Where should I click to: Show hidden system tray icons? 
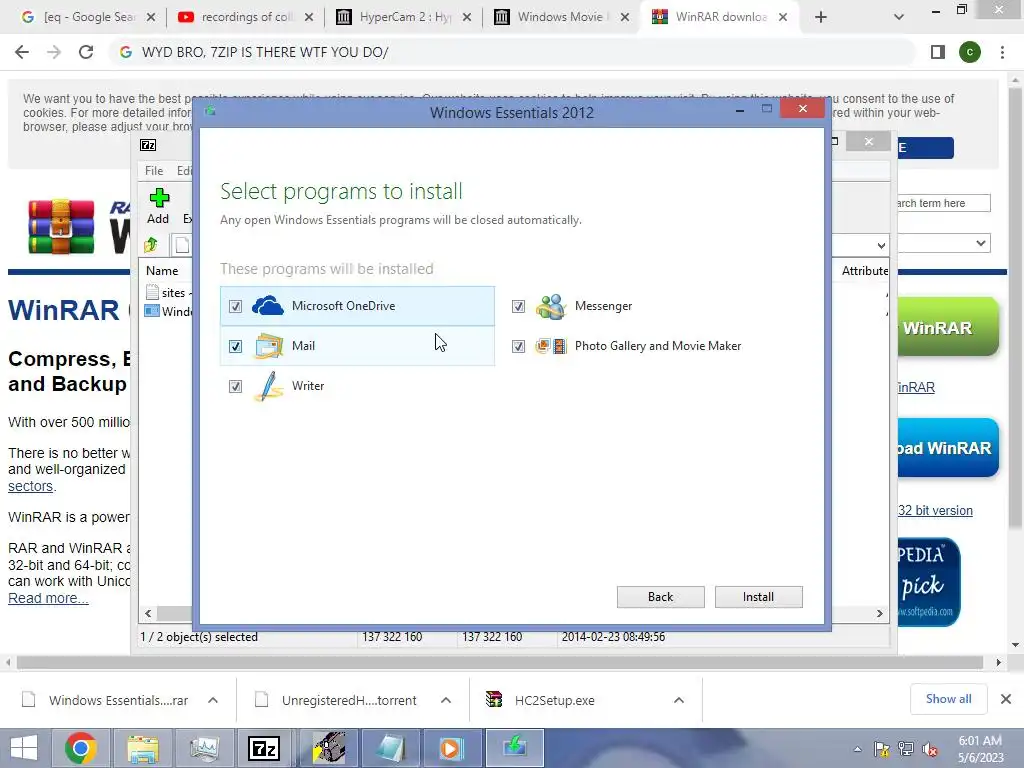point(857,750)
